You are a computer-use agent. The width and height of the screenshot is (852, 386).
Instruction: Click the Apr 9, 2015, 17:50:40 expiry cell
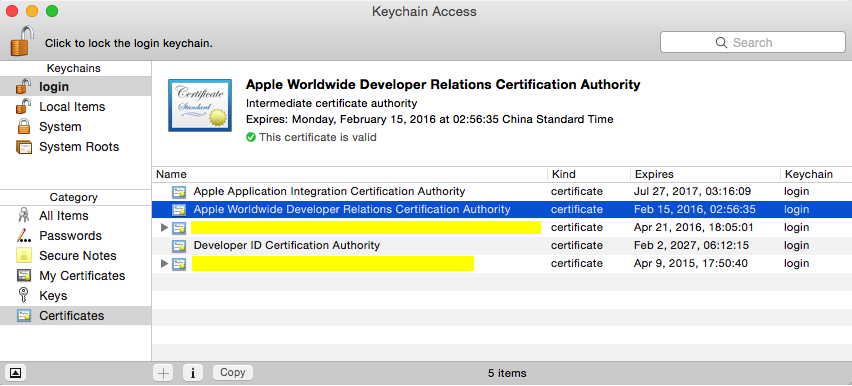click(x=691, y=263)
